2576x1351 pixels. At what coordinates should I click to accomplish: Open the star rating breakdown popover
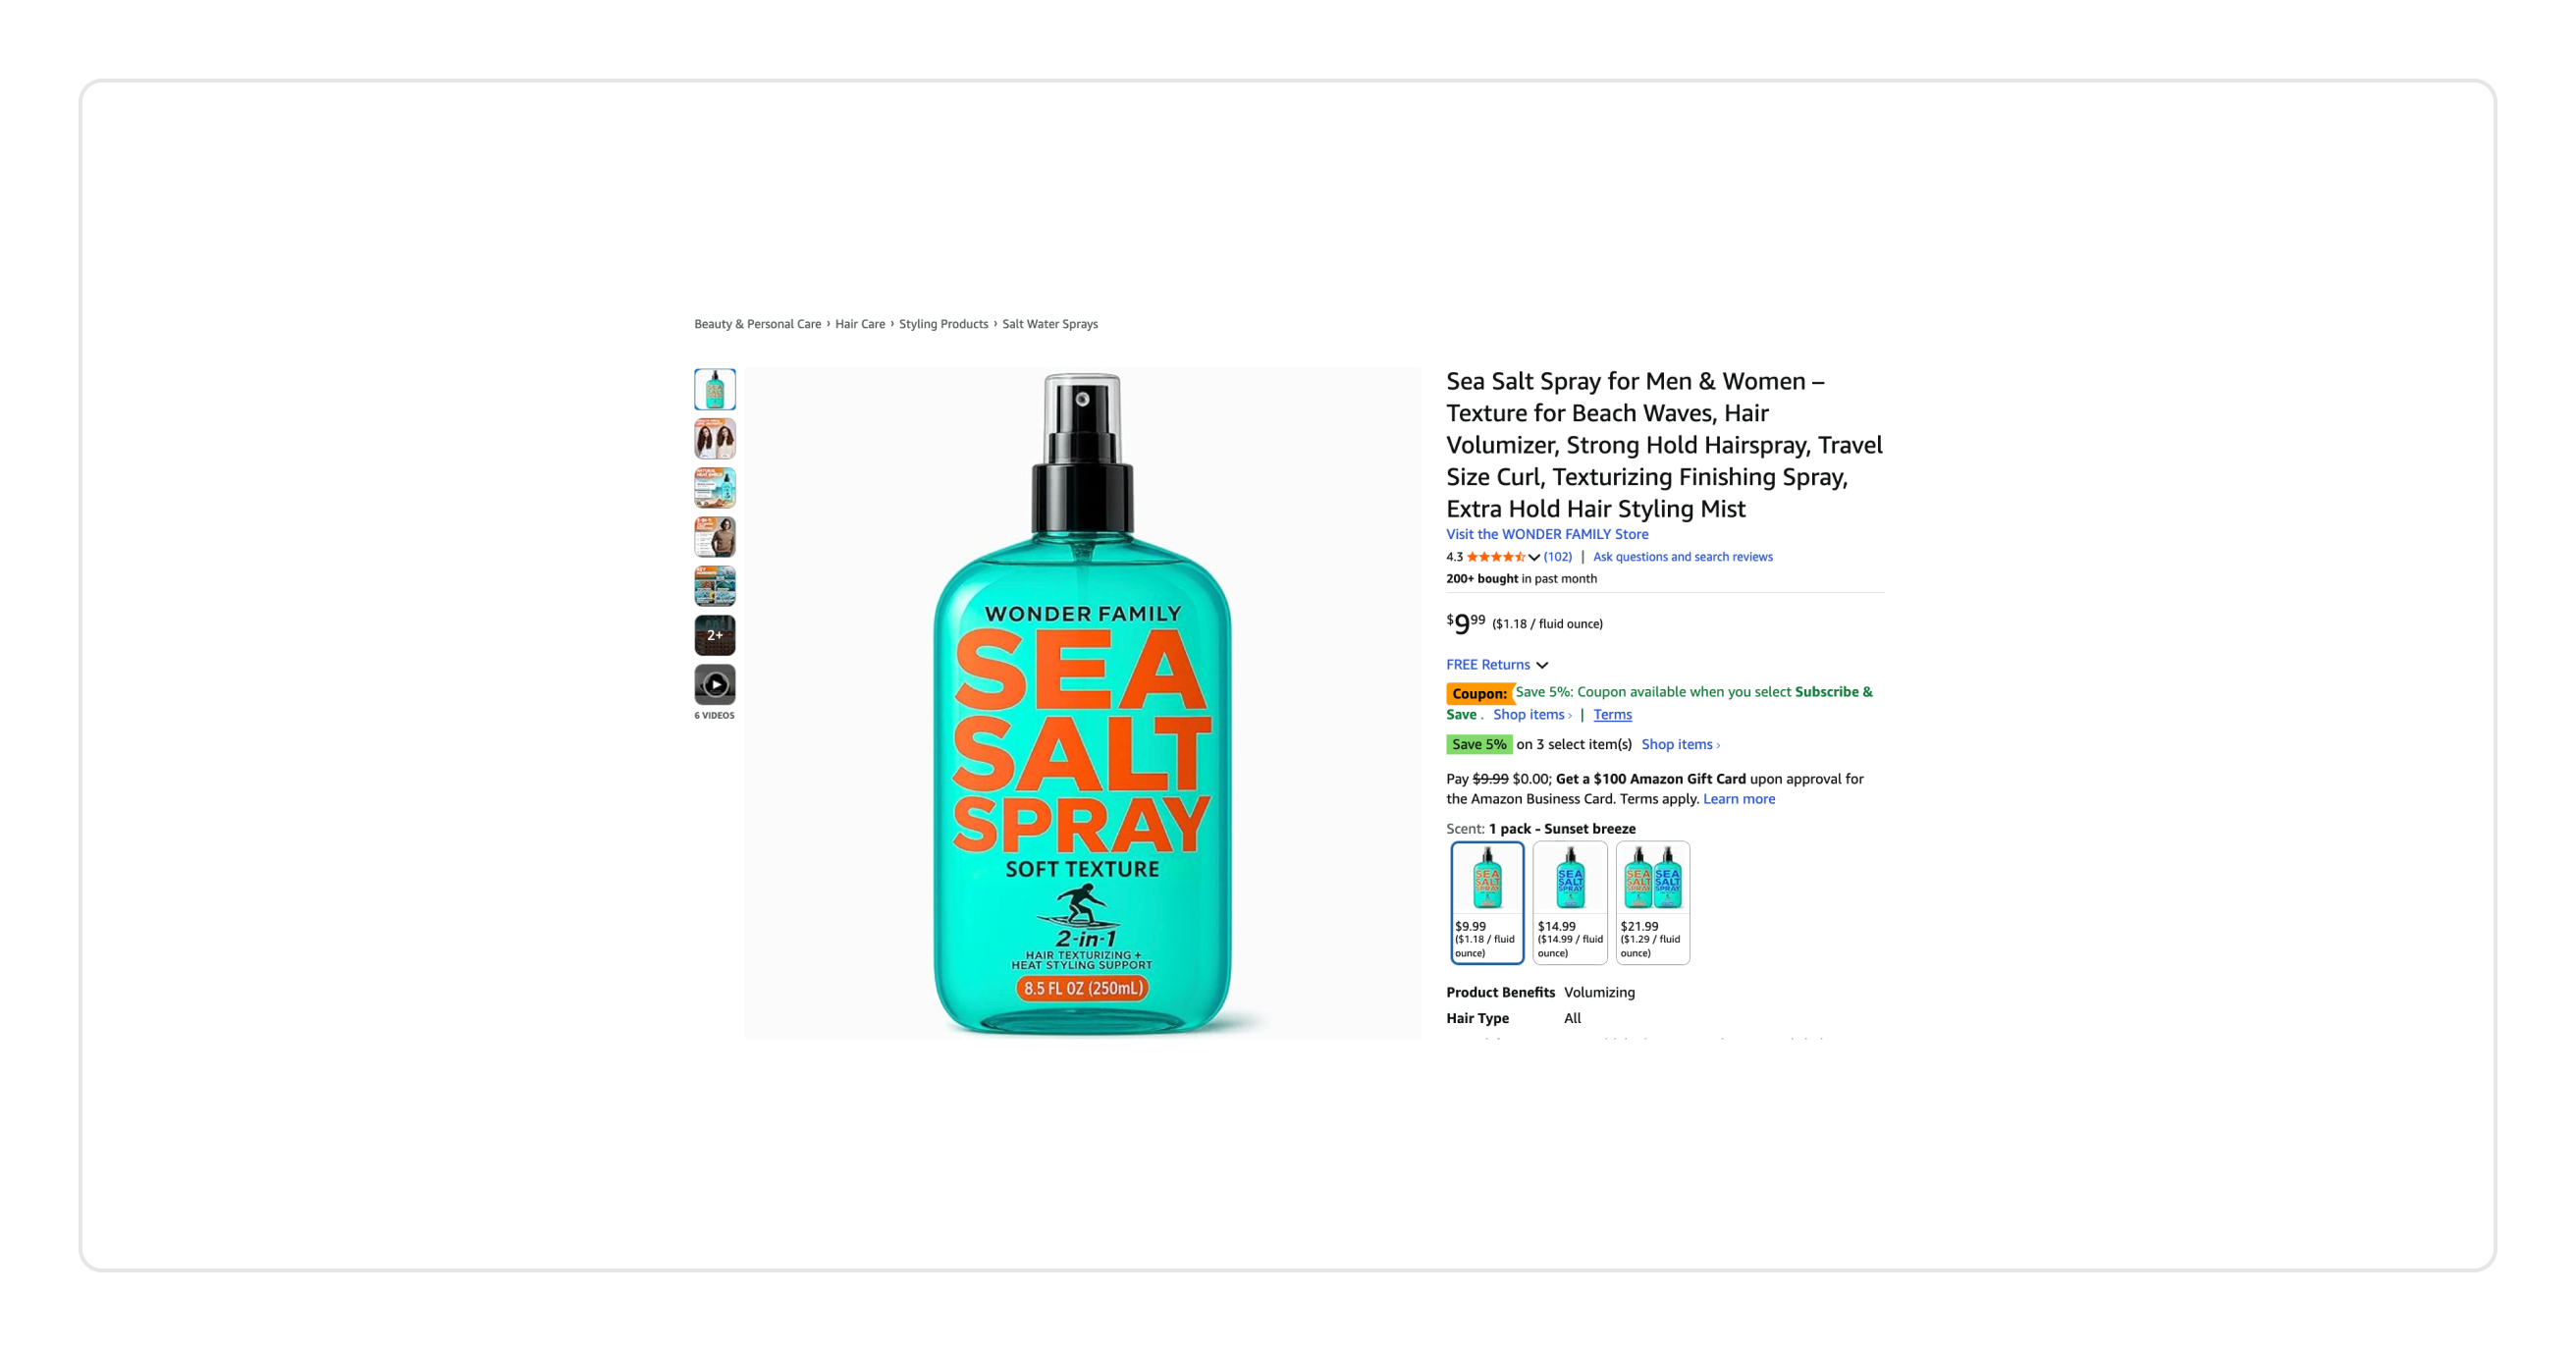pyautogui.click(x=1502, y=557)
